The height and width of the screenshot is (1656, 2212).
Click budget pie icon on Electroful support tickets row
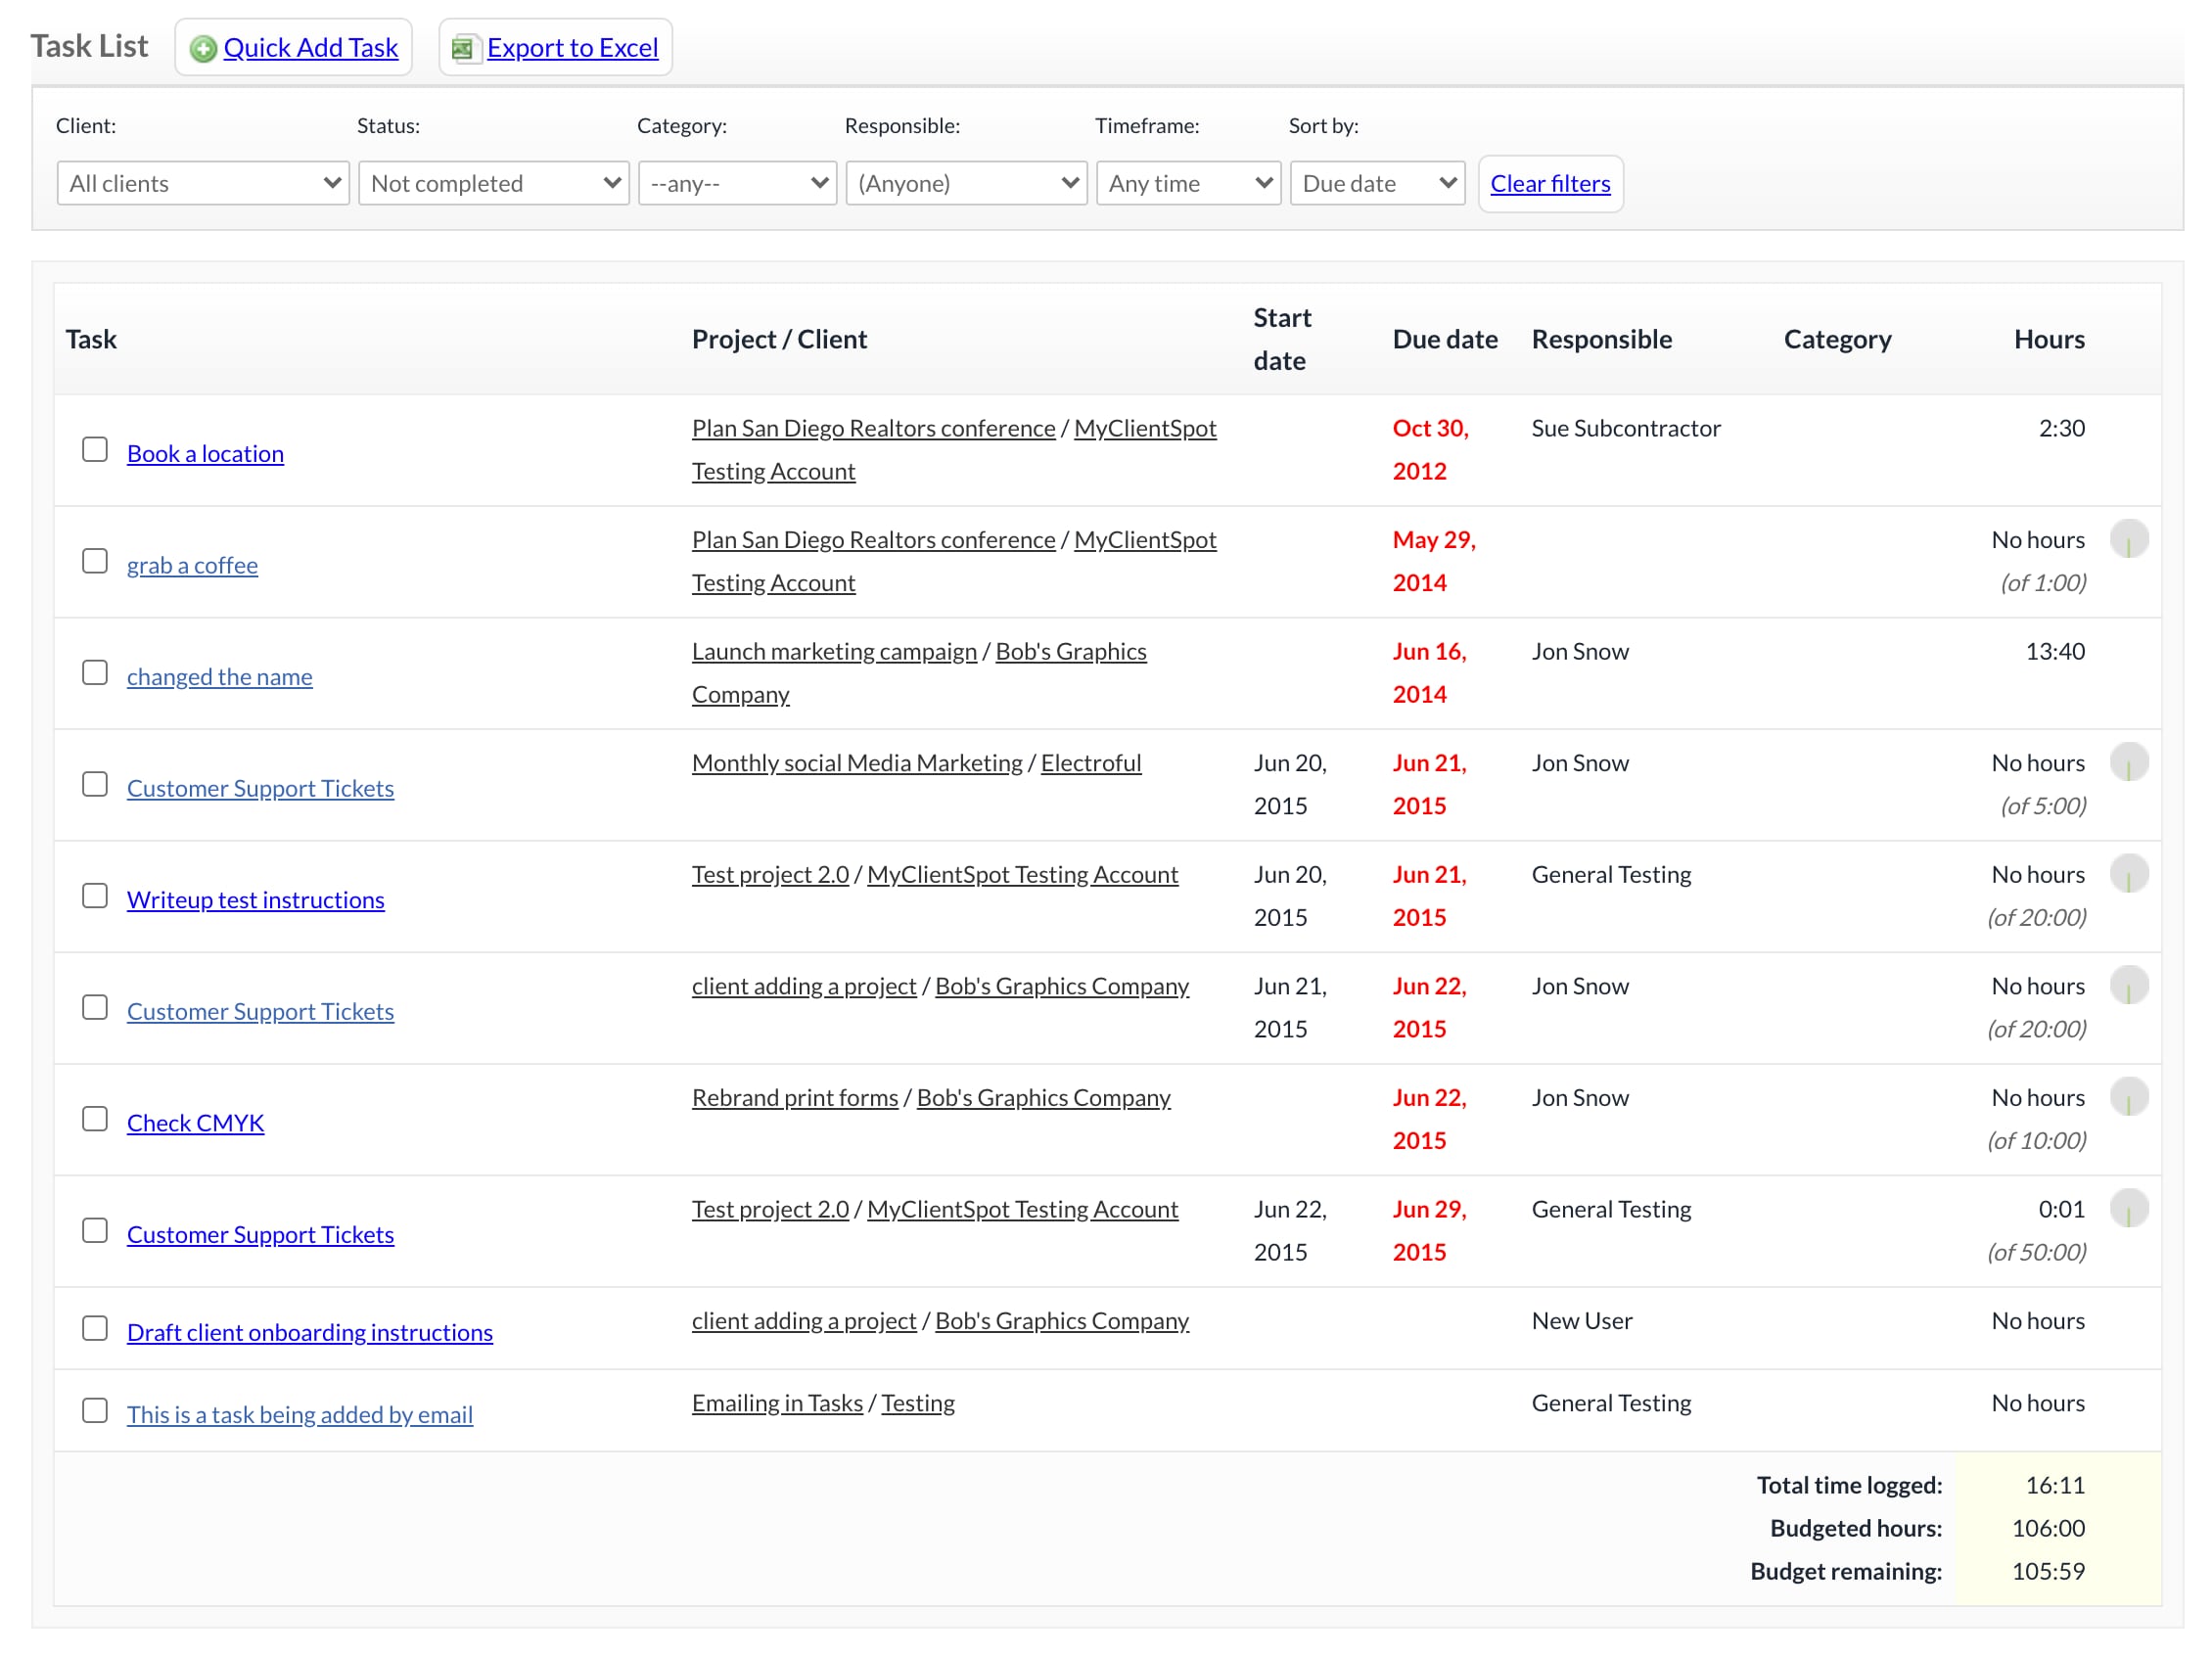pyautogui.click(x=2129, y=763)
